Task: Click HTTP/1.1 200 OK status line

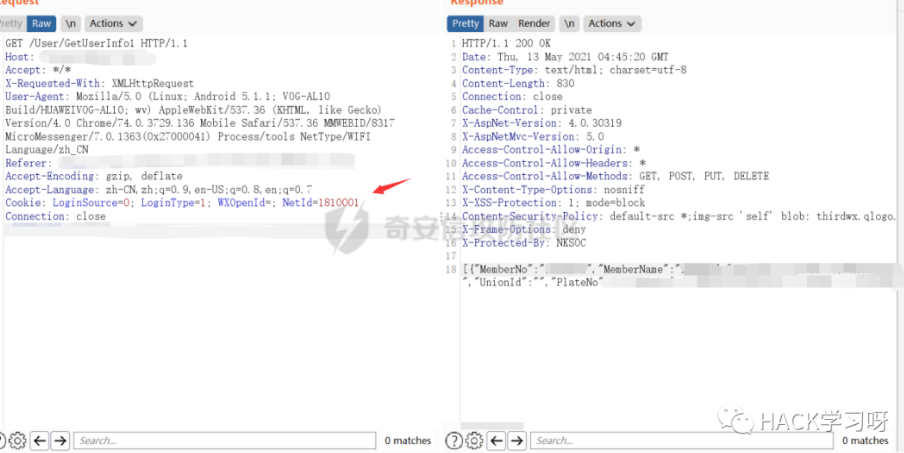Action: click(506, 44)
